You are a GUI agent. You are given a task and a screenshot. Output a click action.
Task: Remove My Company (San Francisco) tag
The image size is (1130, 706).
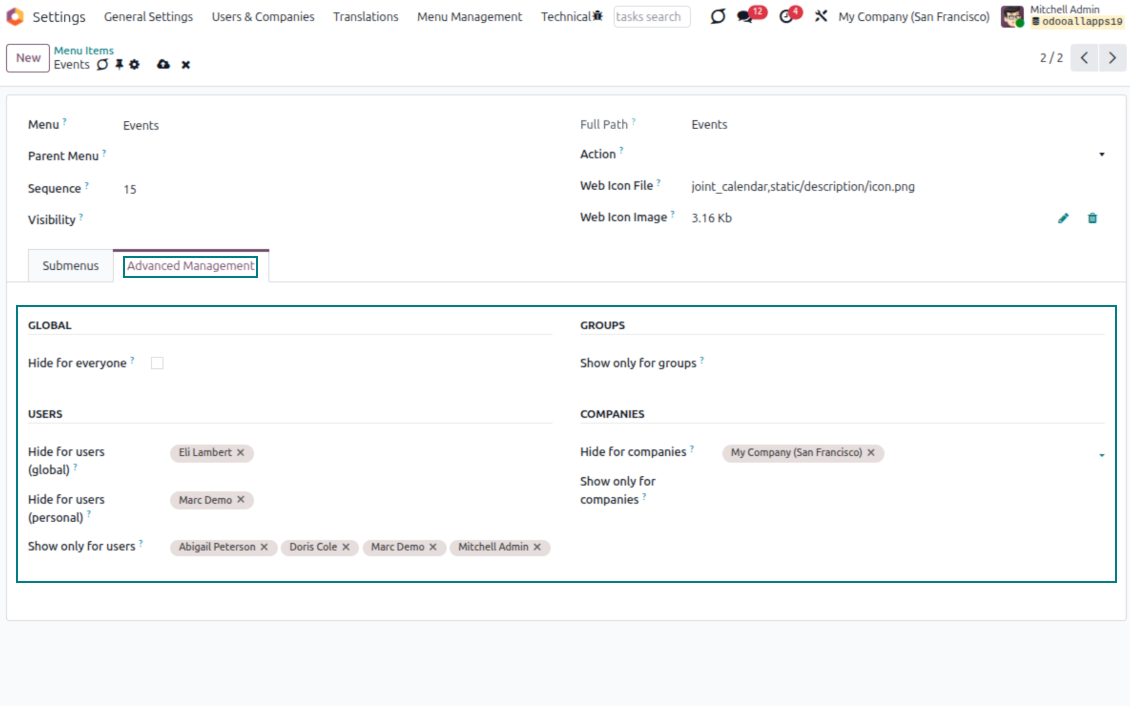pyautogui.click(x=871, y=453)
